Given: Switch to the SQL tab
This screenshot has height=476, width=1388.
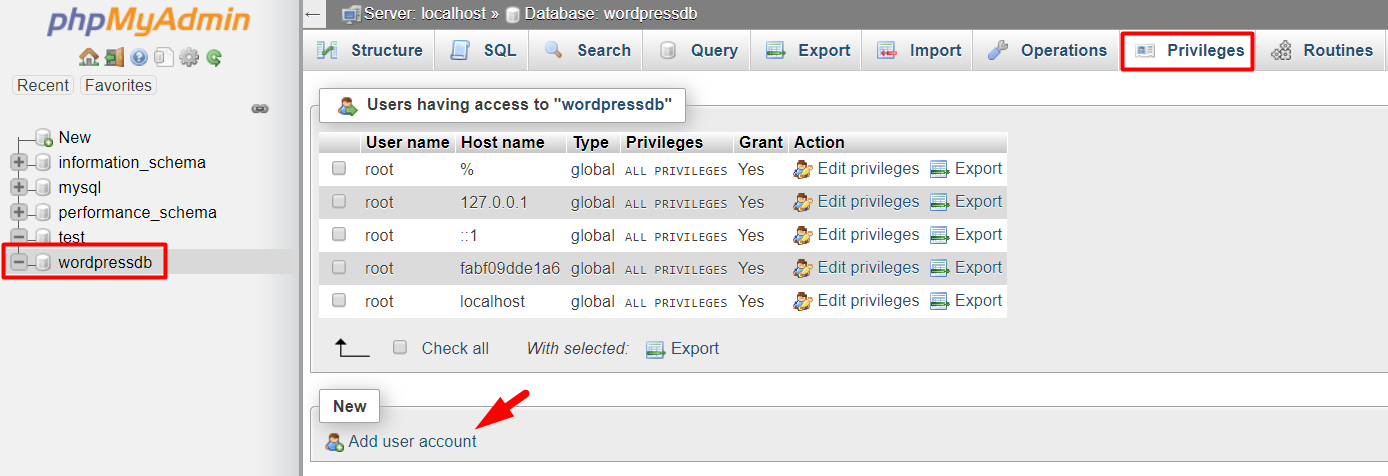Looking at the screenshot, I should (484, 50).
